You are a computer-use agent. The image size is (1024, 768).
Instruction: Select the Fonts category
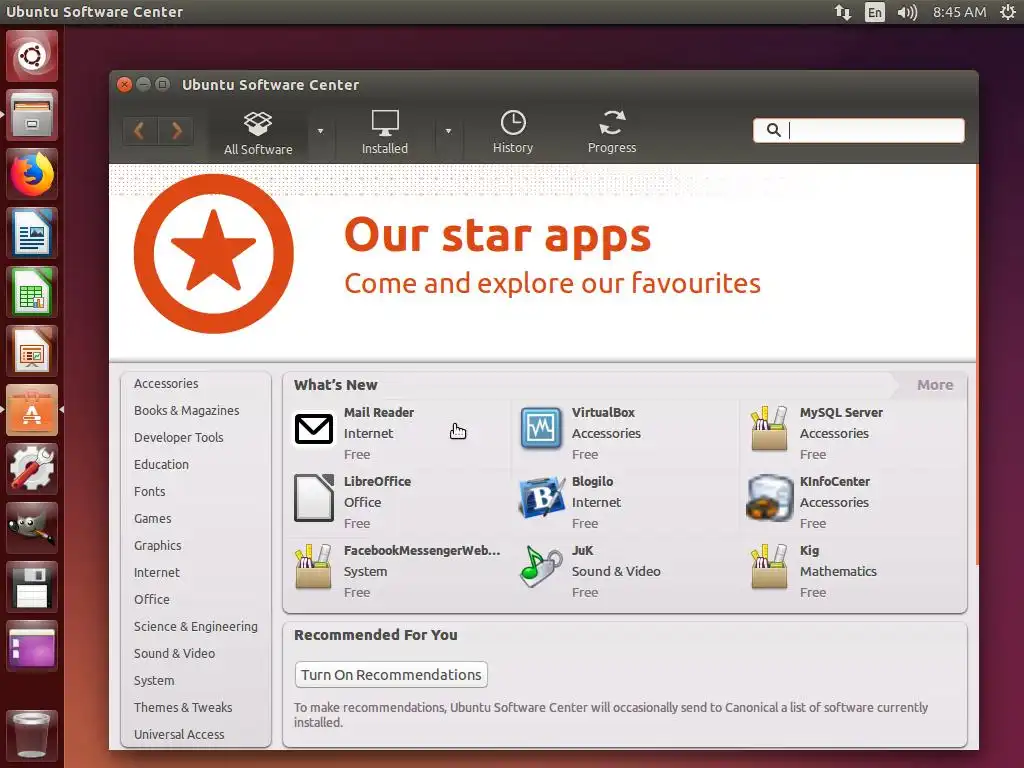click(x=150, y=491)
